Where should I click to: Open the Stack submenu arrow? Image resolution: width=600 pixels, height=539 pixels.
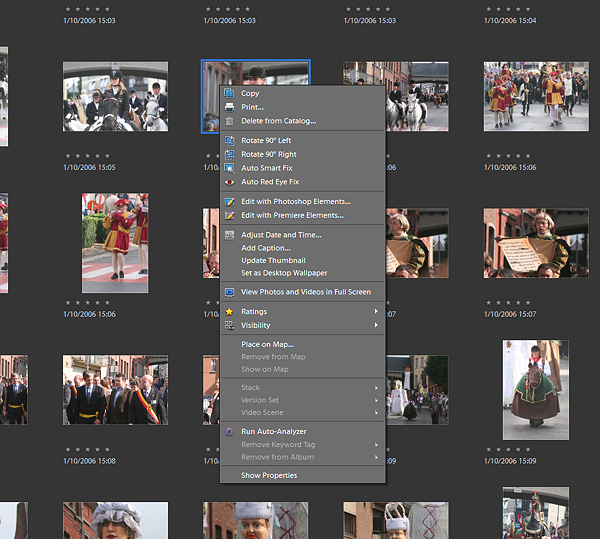(x=376, y=388)
